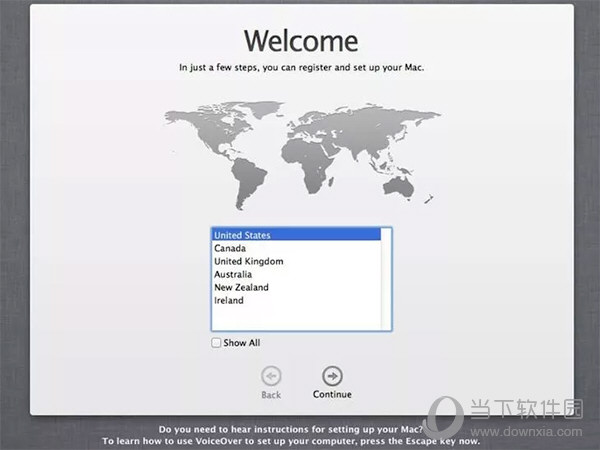The width and height of the screenshot is (600, 450).
Task: Click the Continue arrow icon
Action: (332, 376)
